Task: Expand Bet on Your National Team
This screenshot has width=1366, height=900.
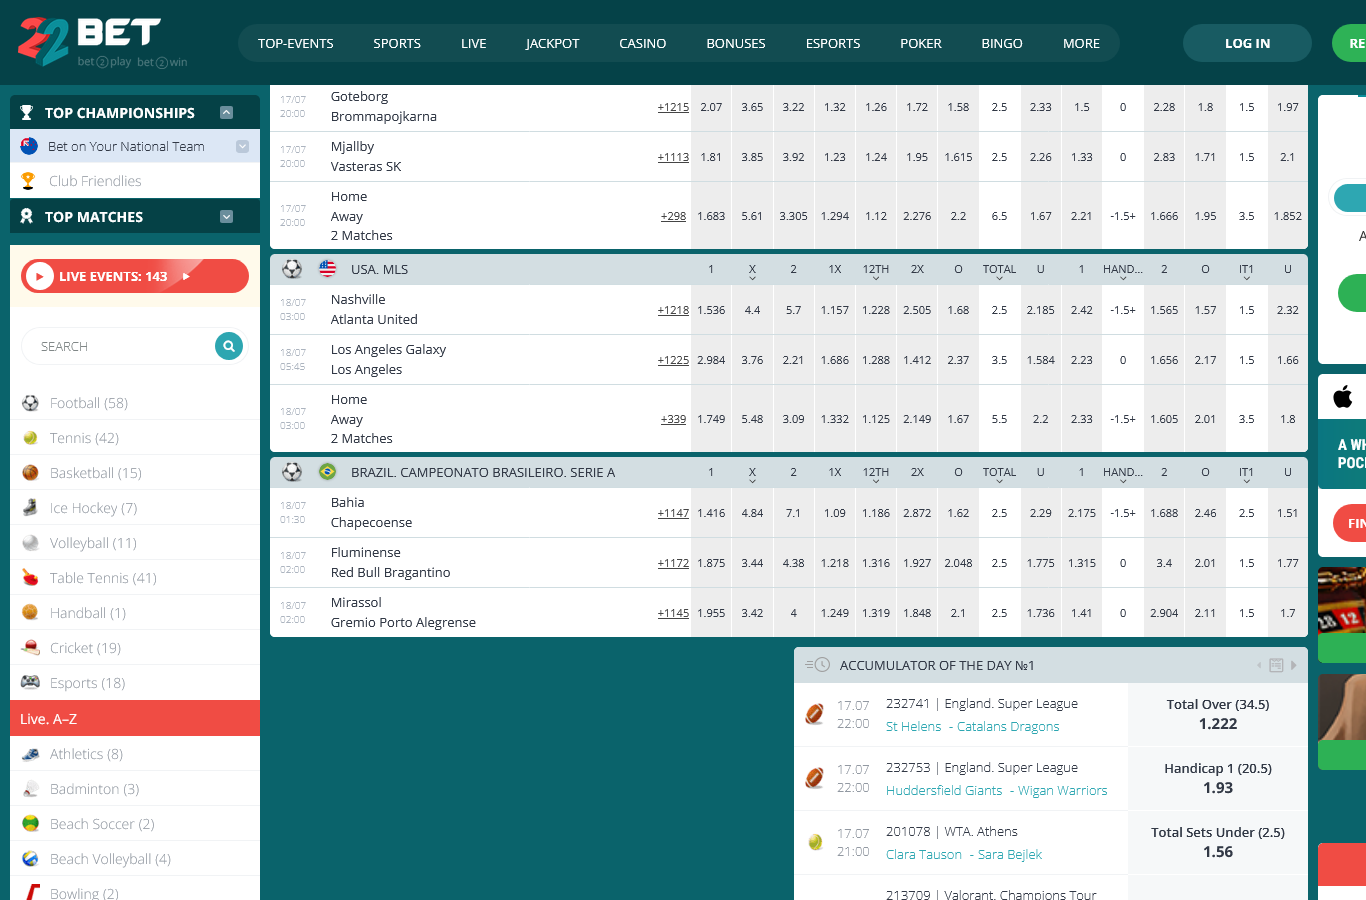Action: click(242, 146)
